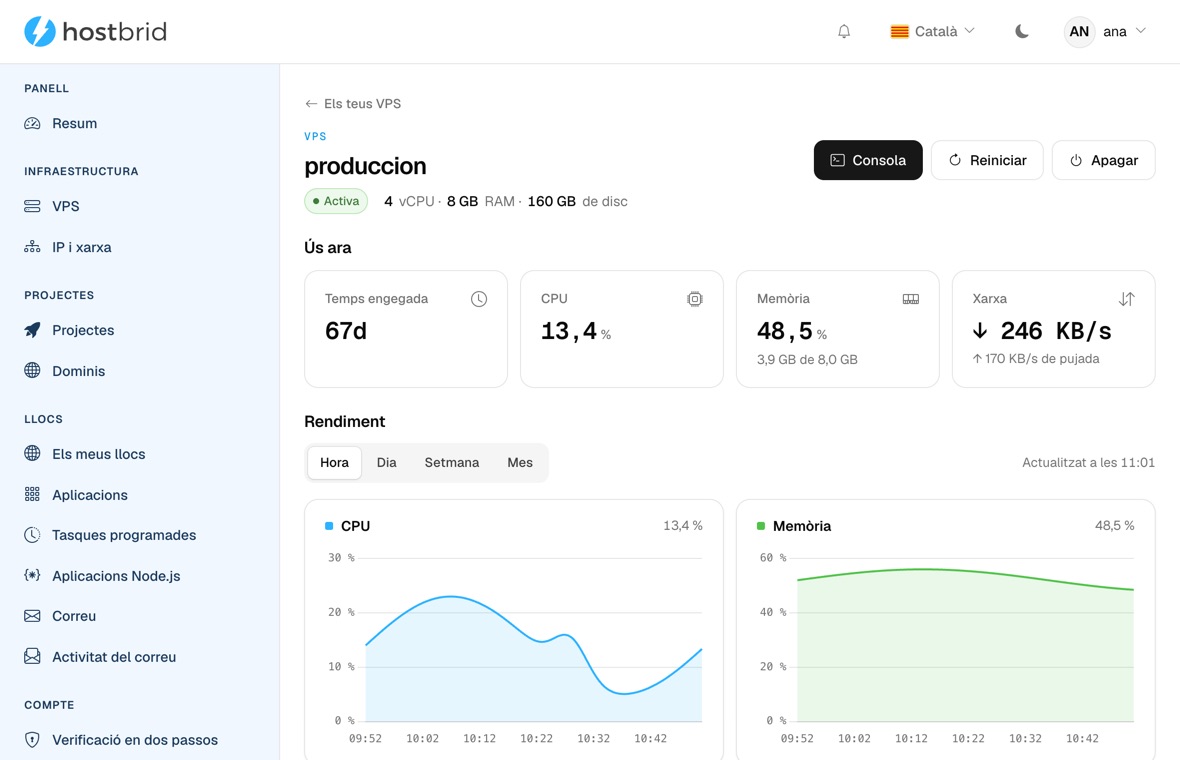The image size is (1180, 760).
Task: Switch to the Setmana tab
Action: click(452, 463)
